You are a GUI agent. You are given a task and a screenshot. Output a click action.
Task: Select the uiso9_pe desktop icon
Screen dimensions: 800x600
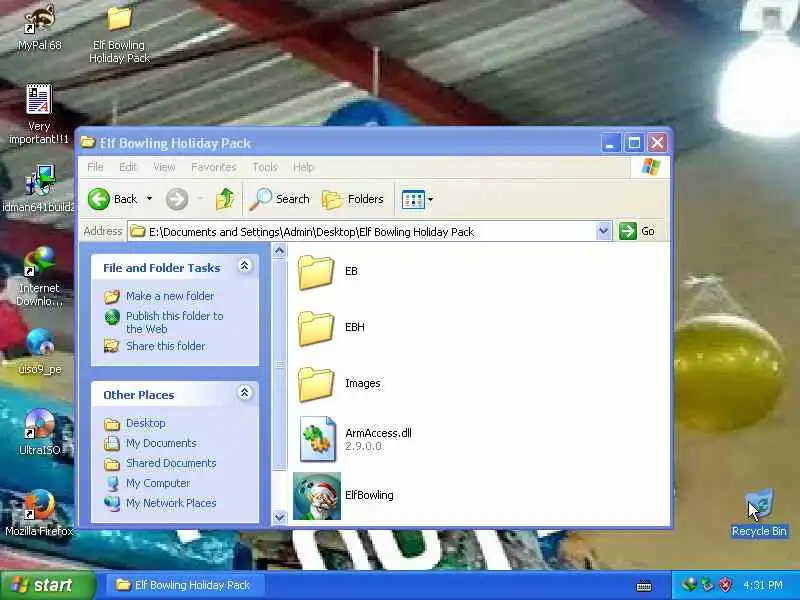(x=40, y=351)
